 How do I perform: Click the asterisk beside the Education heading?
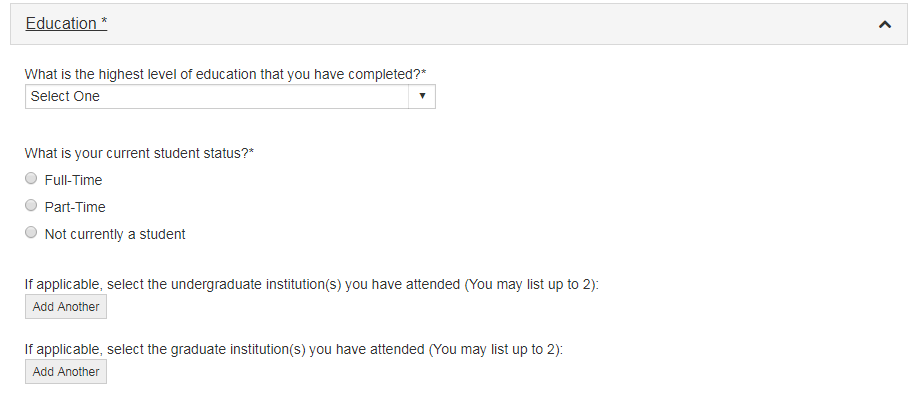click(x=104, y=22)
